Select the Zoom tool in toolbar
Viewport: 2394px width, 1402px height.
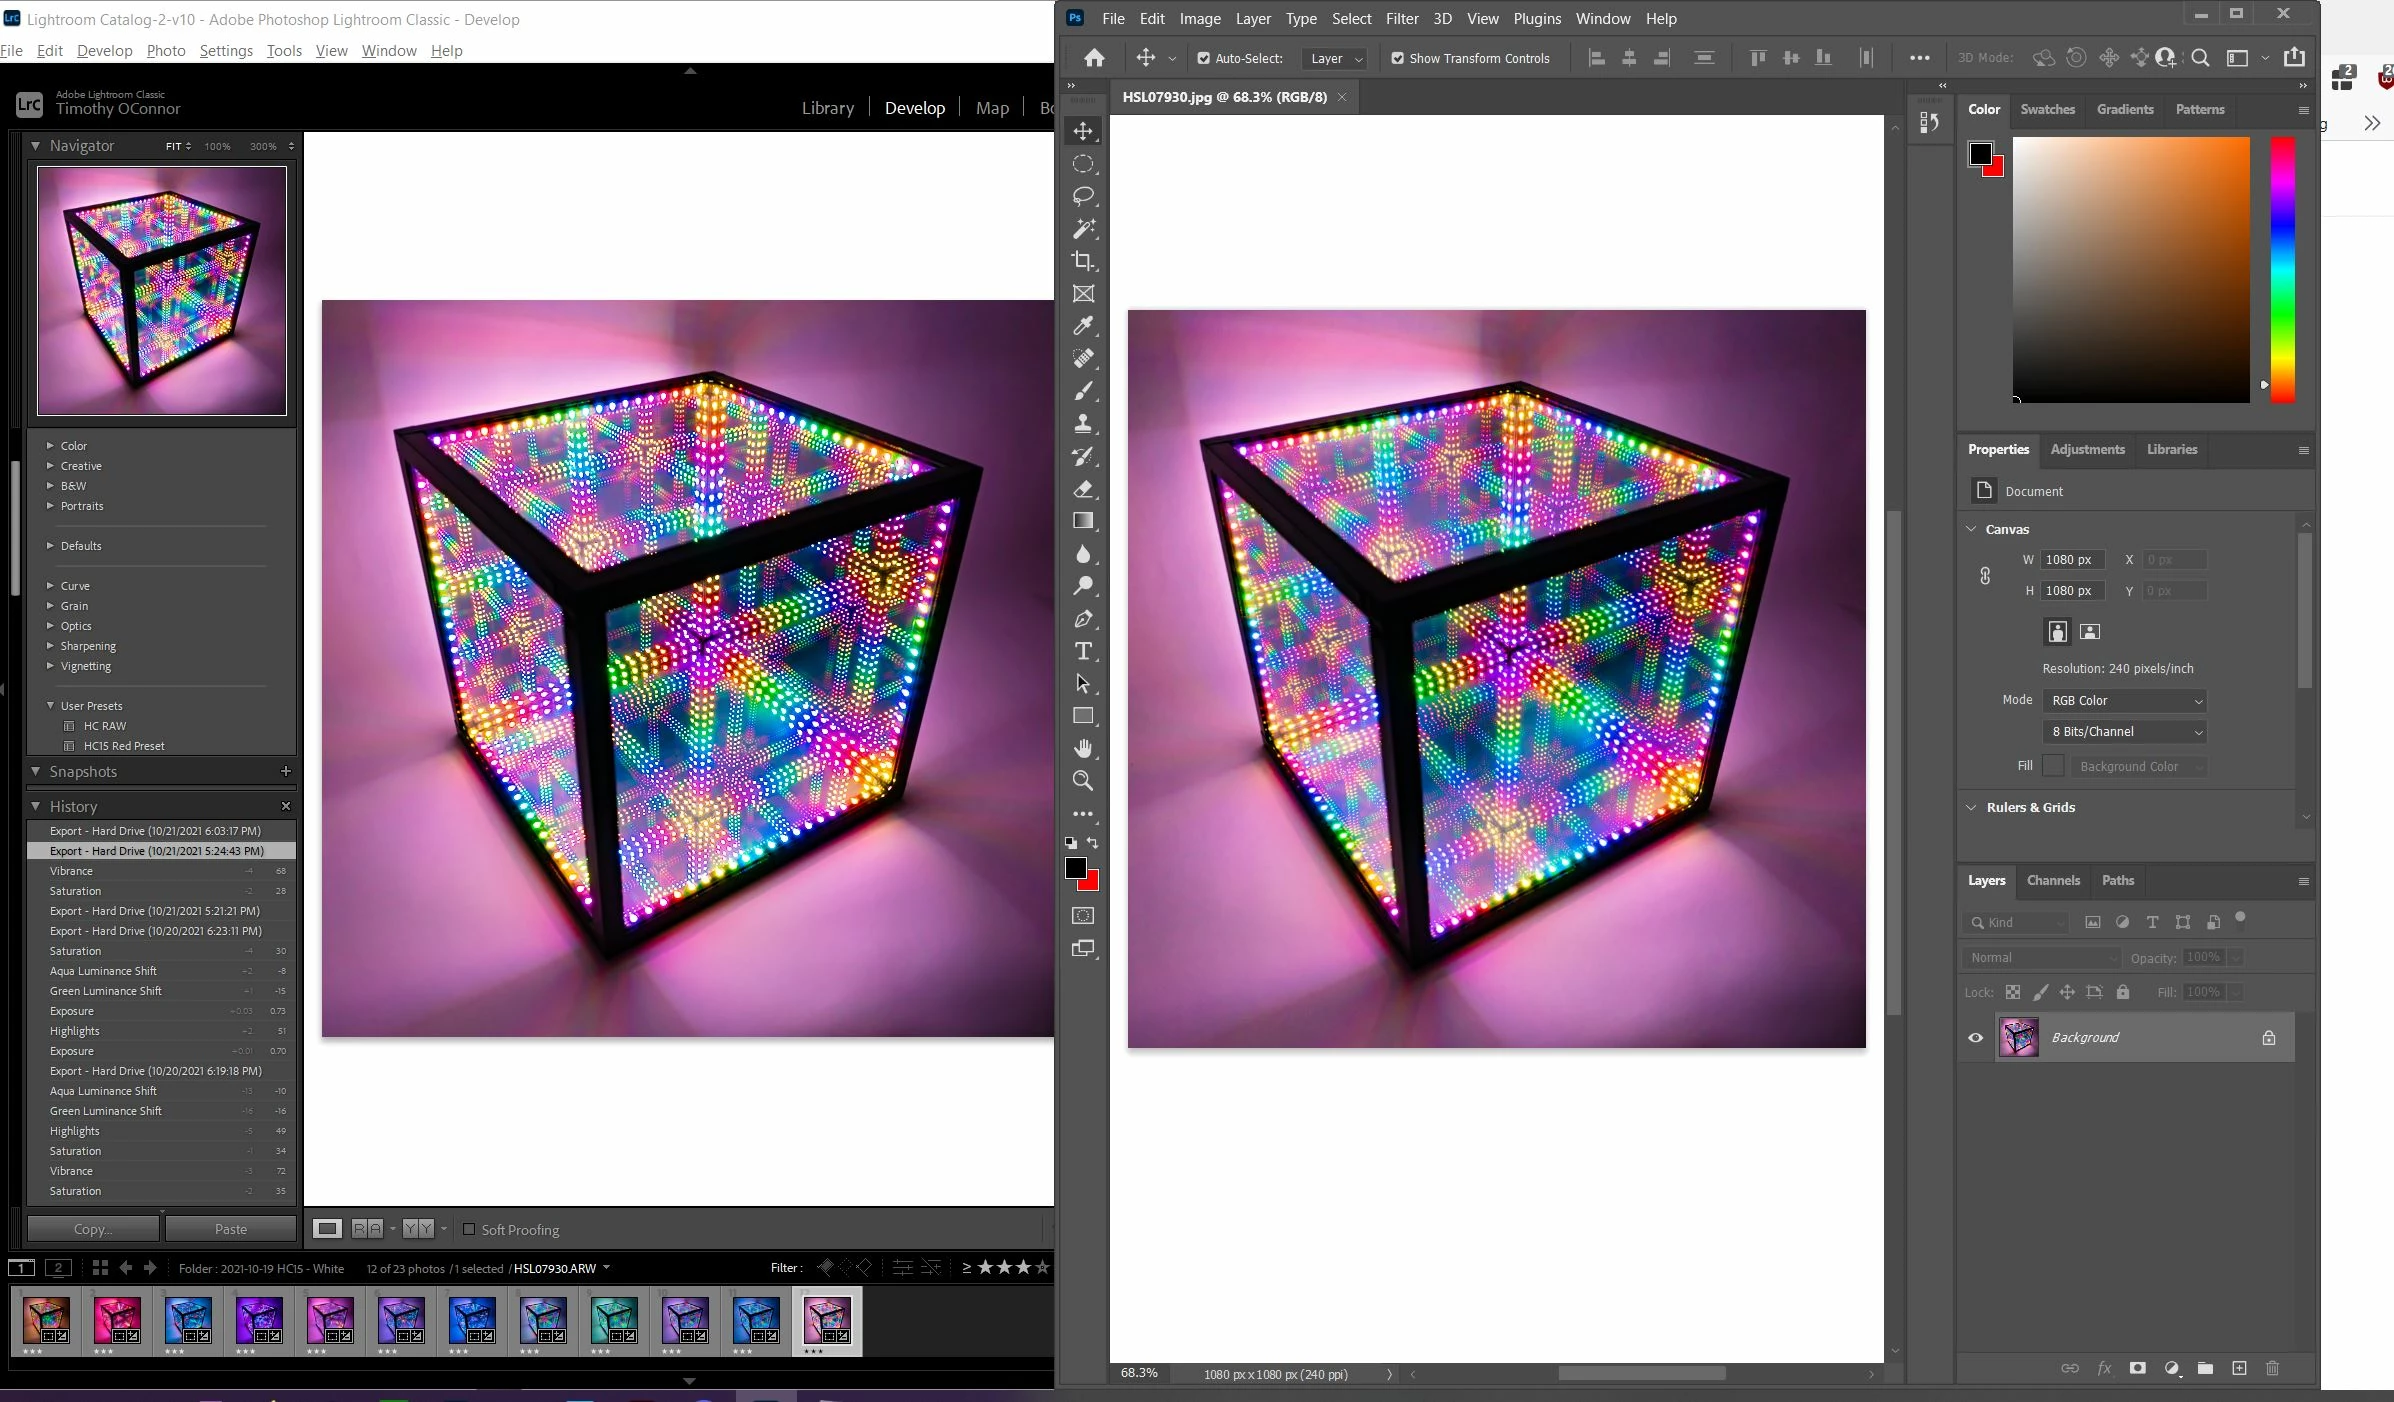click(1083, 781)
